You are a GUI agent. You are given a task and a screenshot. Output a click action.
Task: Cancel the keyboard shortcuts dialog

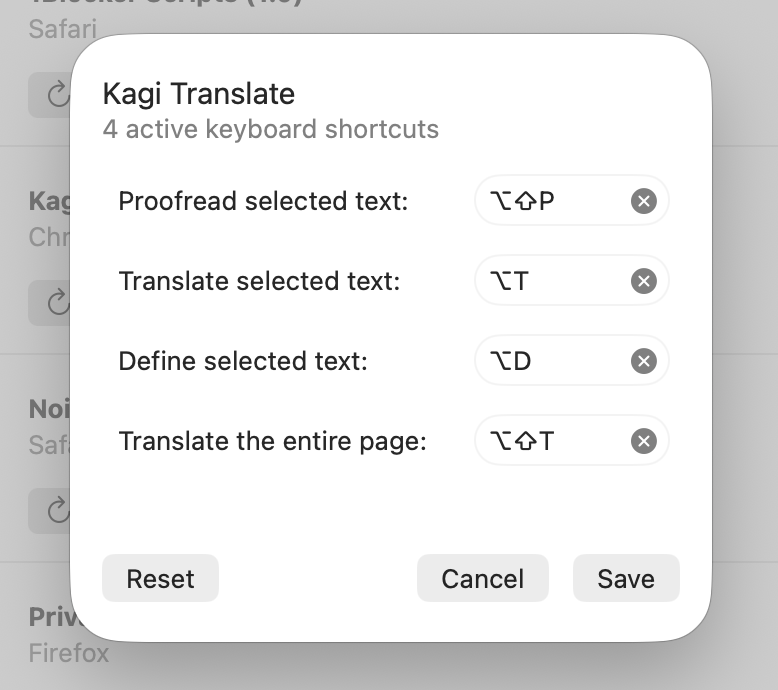(483, 579)
